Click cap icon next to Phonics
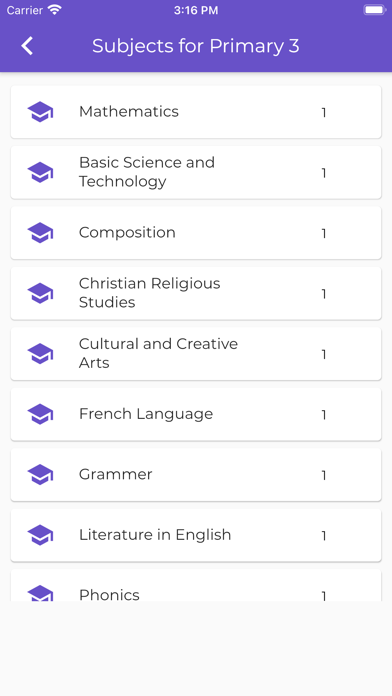The height and width of the screenshot is (696, 392). click(40, 593)
